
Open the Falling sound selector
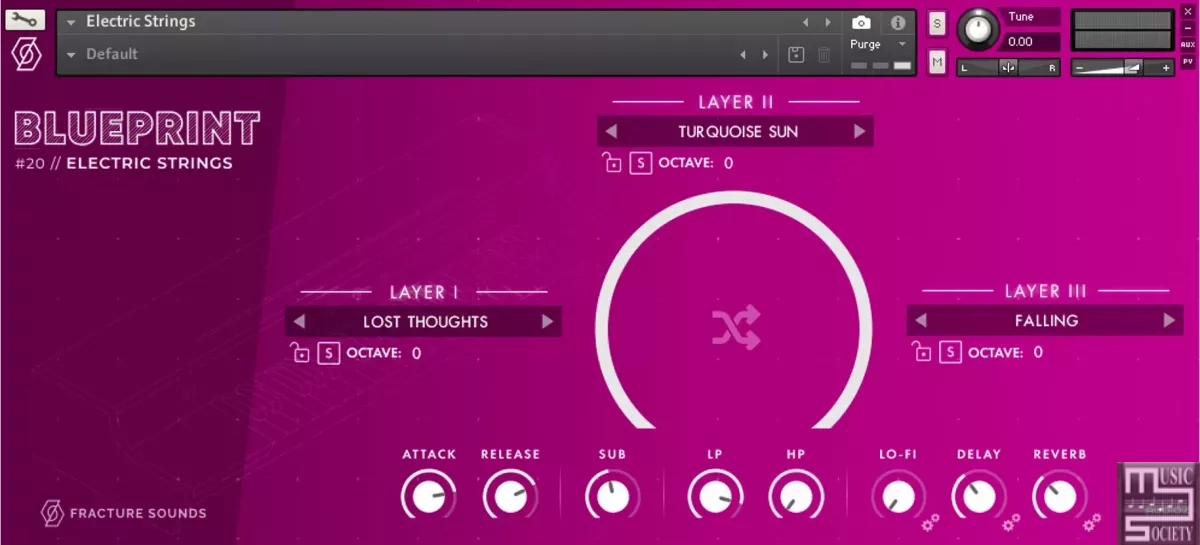coord(1046,321)
